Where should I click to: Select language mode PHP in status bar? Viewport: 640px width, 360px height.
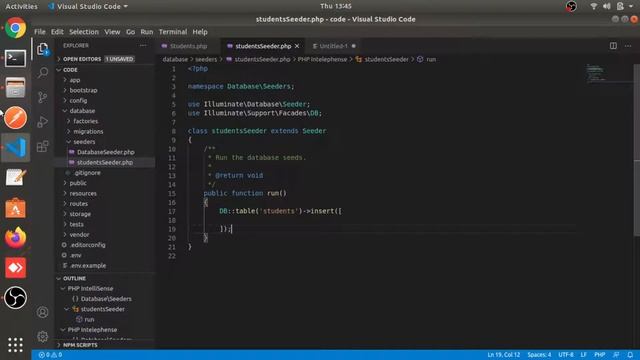tap(600, 355)
